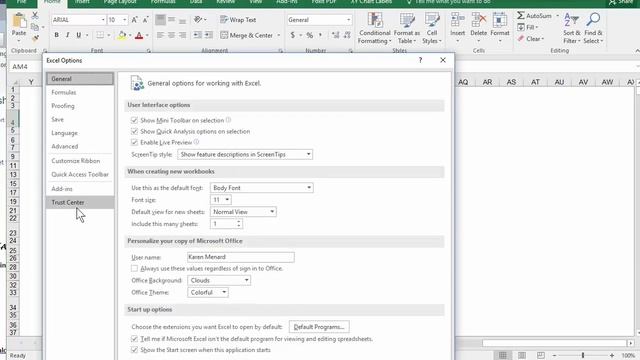Select Customize Ribbon category

pyautogui.click(x=80, y=161)
